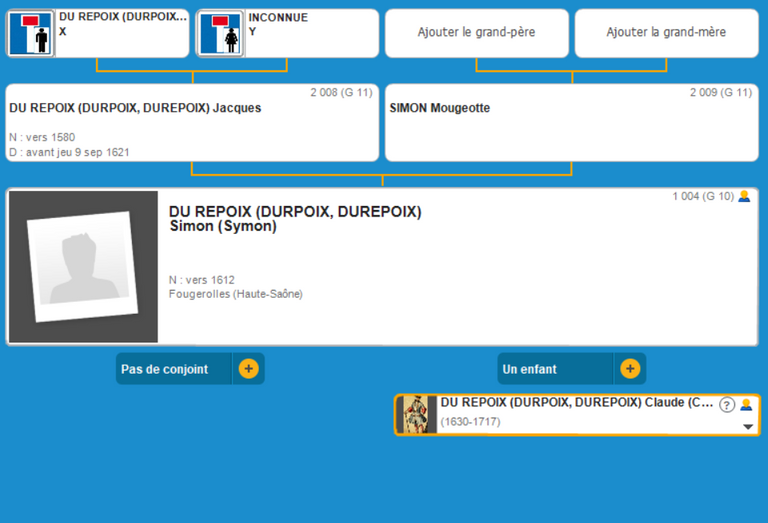Image resolution: width=768 pixels, height=523 pixels.
Task: Click the person icon on Claude's card
Action: coord(745,405)
